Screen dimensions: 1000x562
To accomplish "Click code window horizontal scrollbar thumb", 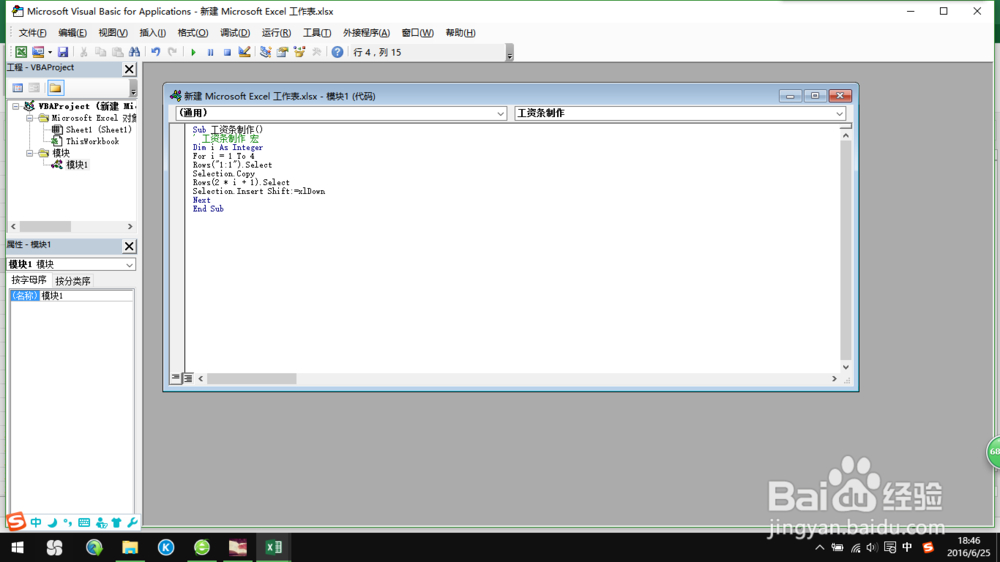I will (251, 379).
